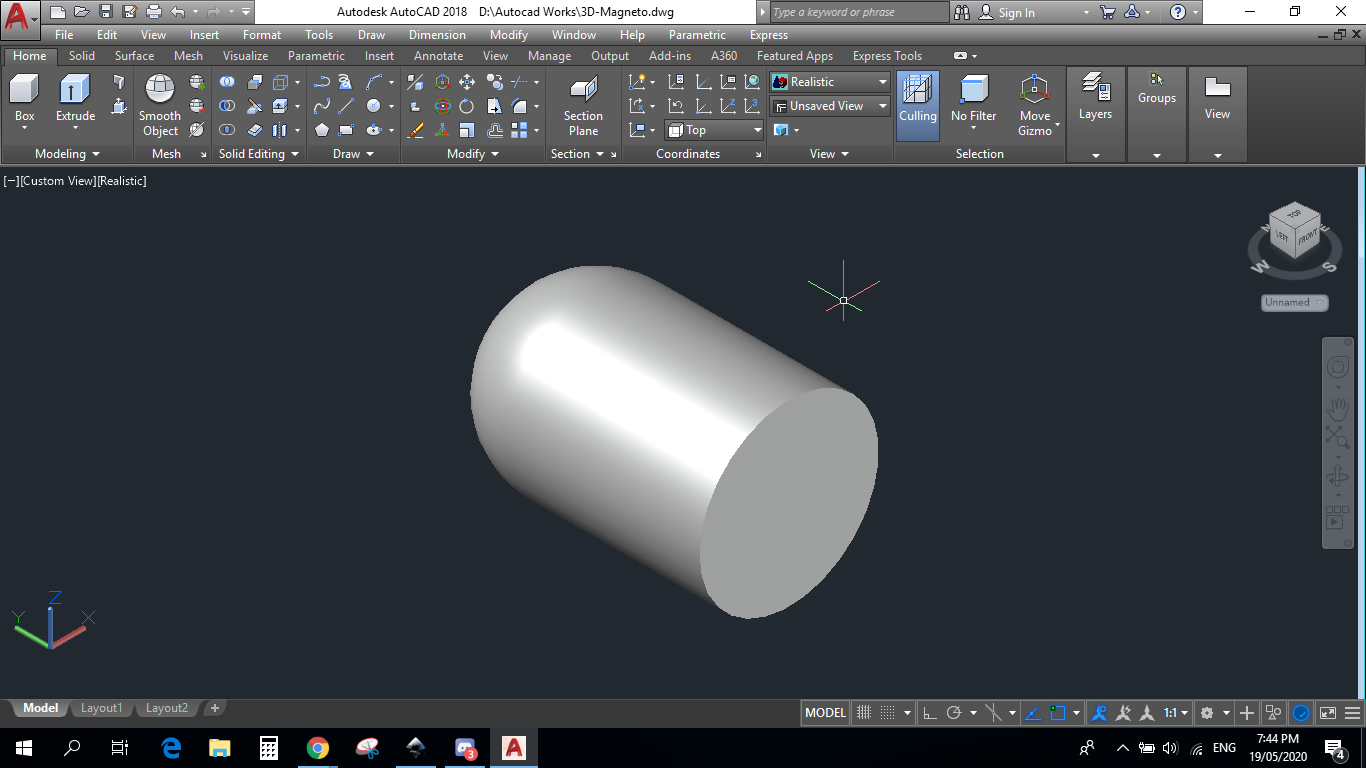Image resolution: width=1366 pixels, height=768 pixels.
Task: Open the Unsaved View dropdown
Action: [830, 106]
